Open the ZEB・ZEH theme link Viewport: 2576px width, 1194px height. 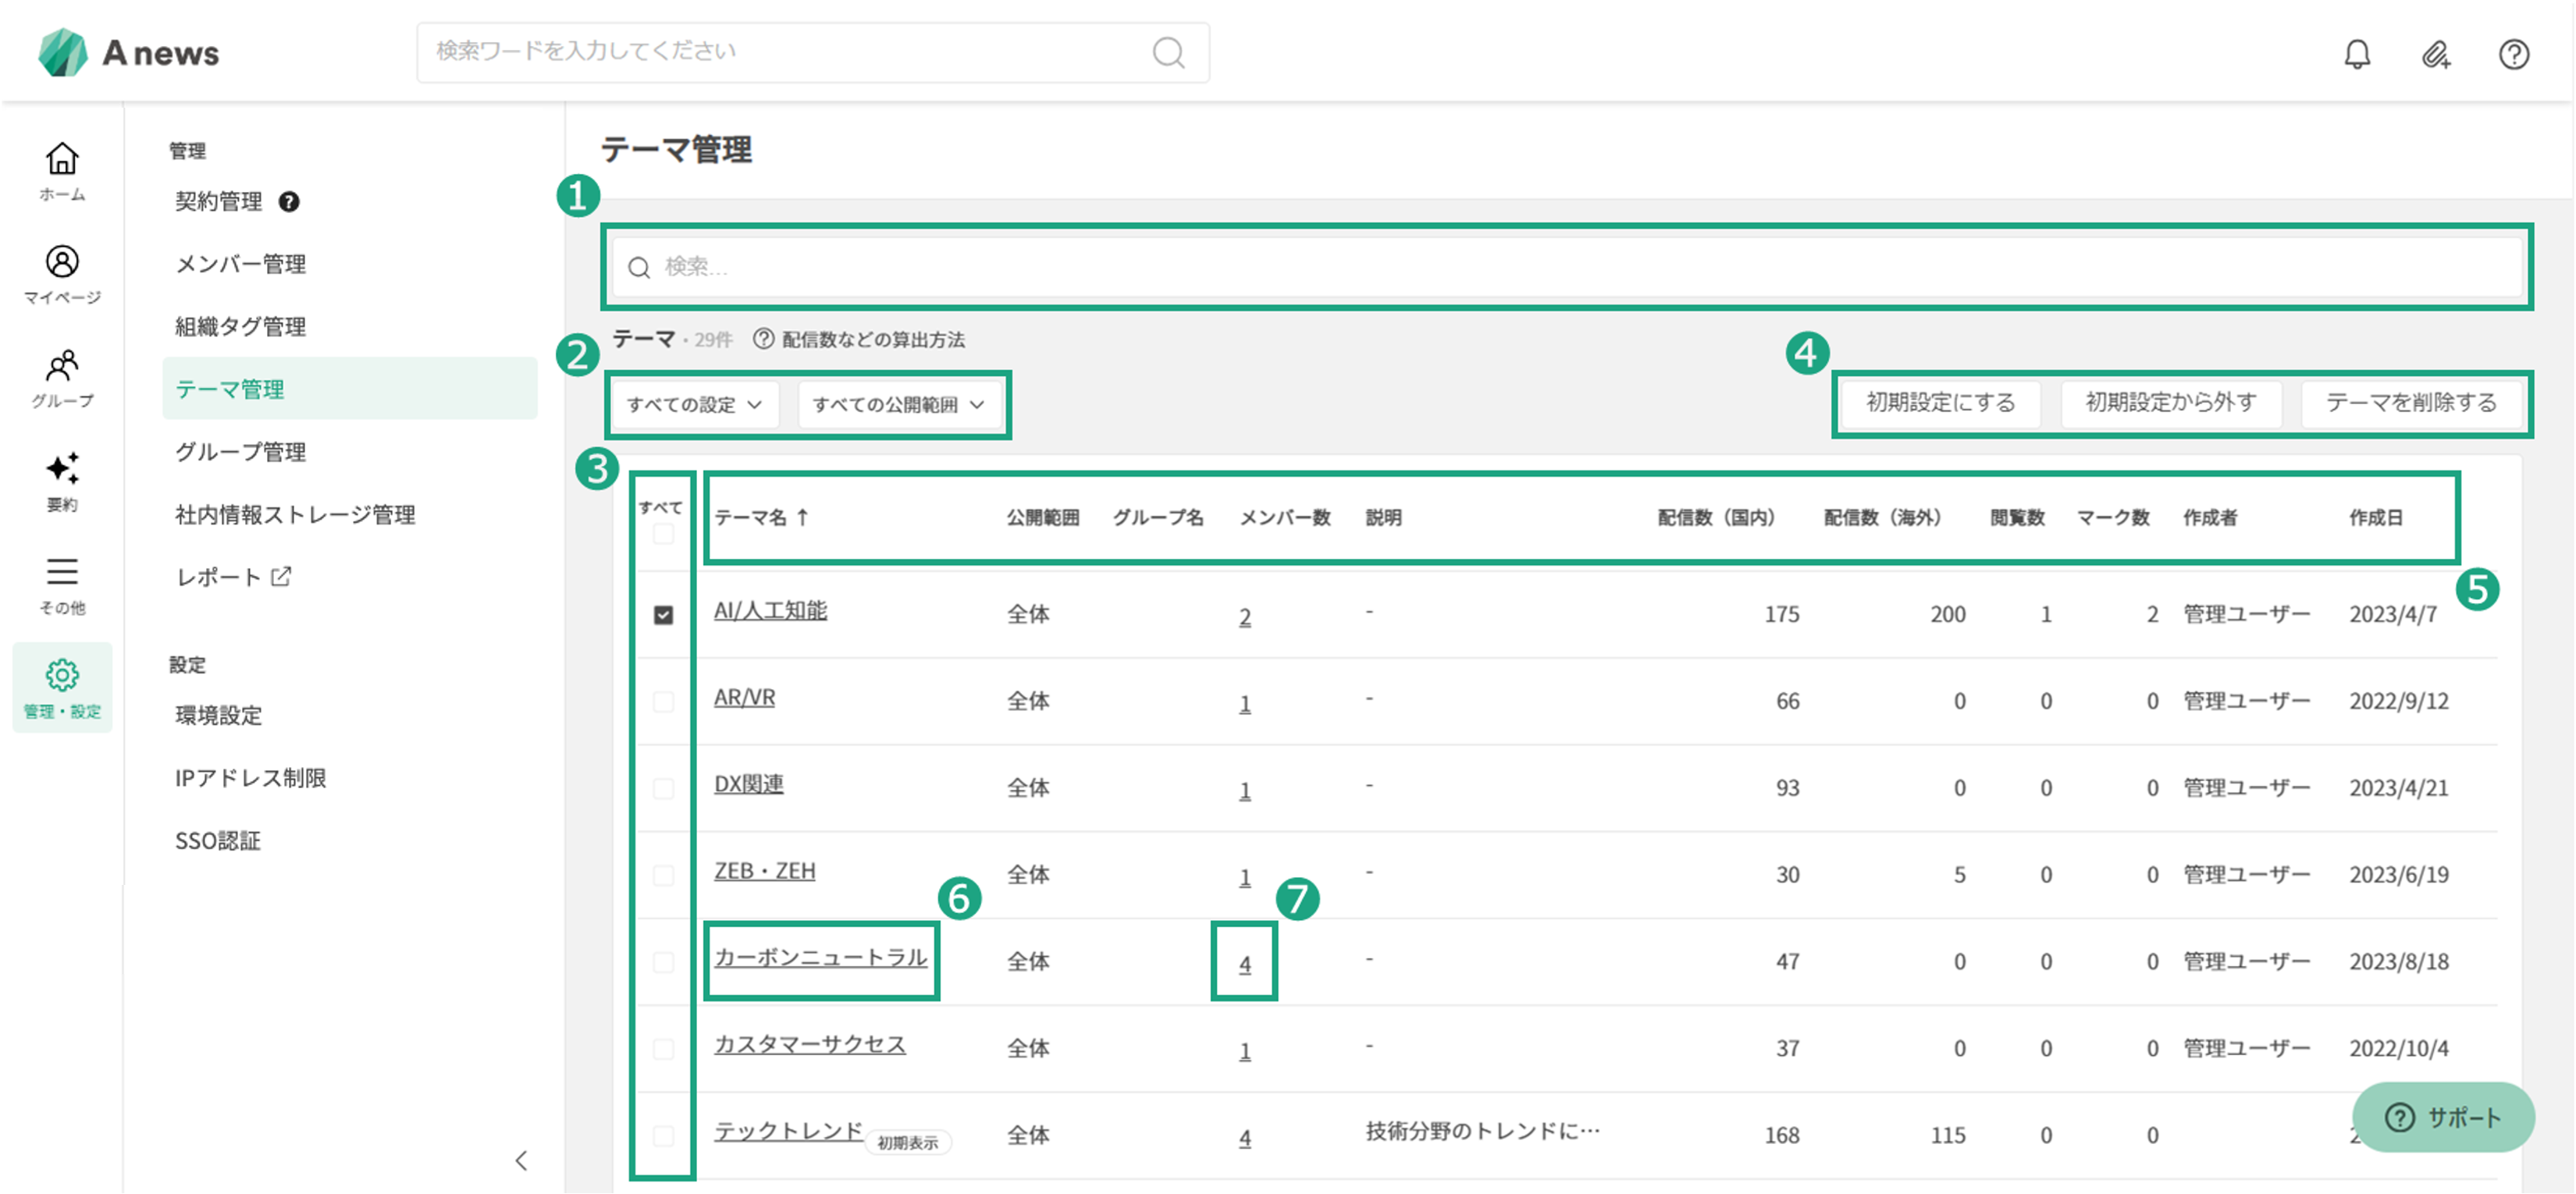point(764,872)
